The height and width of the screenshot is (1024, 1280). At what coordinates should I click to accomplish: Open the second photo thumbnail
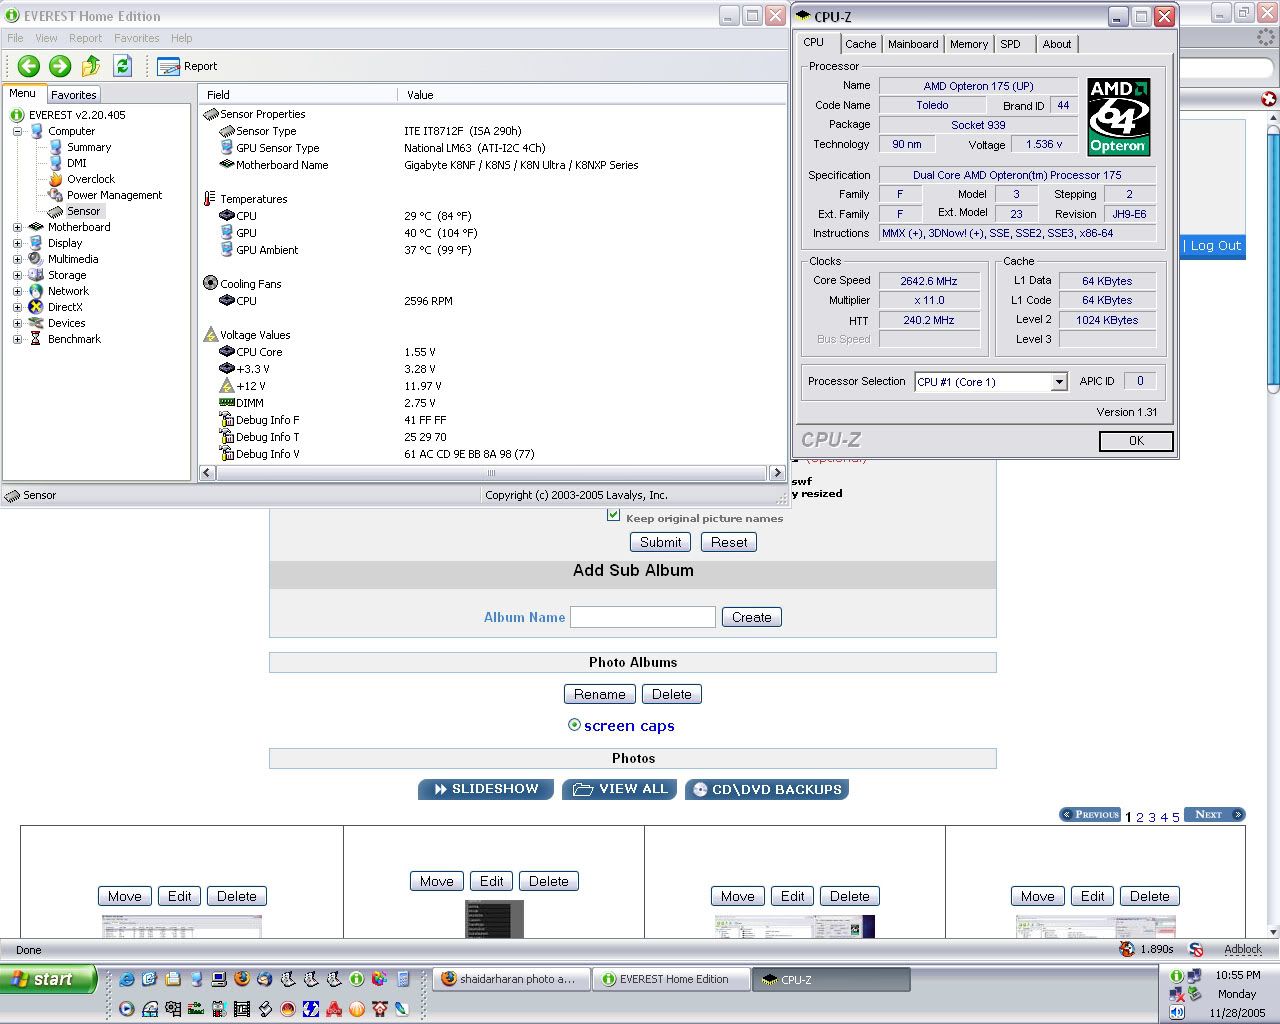pos(494,919)
